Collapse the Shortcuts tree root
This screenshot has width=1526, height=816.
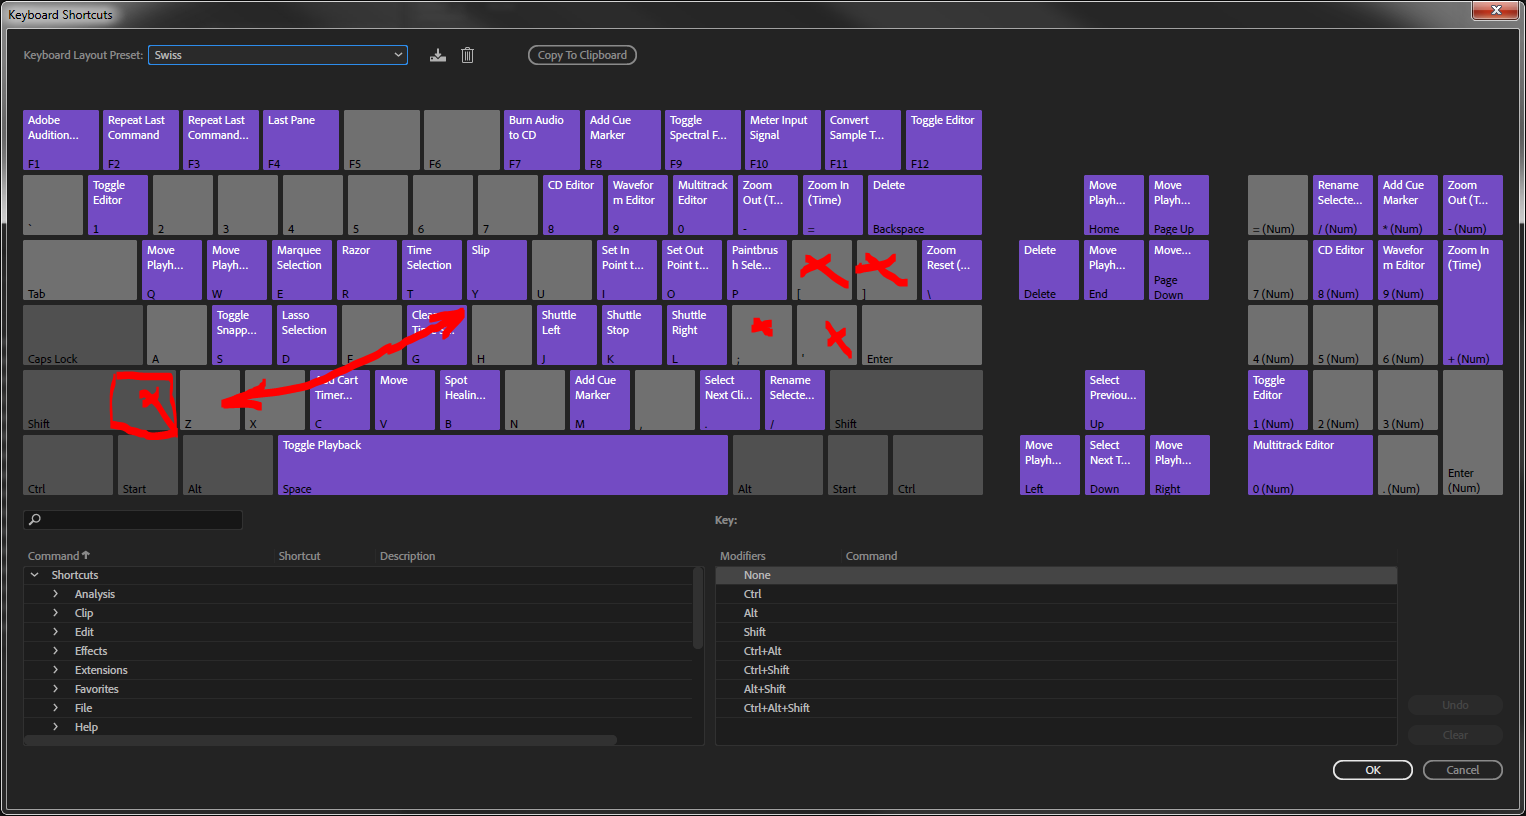coord(37,574)
